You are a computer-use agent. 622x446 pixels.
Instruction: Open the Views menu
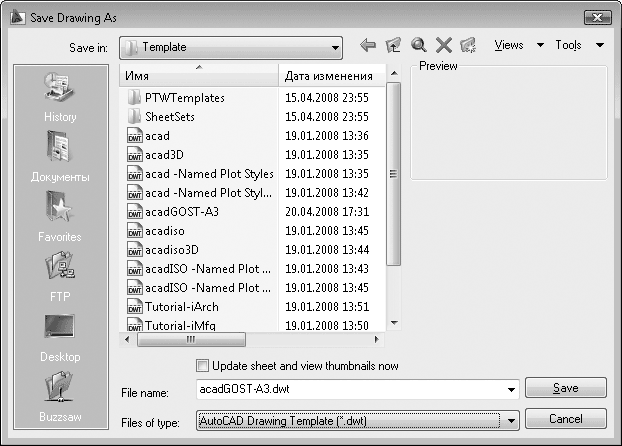pyautogui.click(x=516, y=46)
